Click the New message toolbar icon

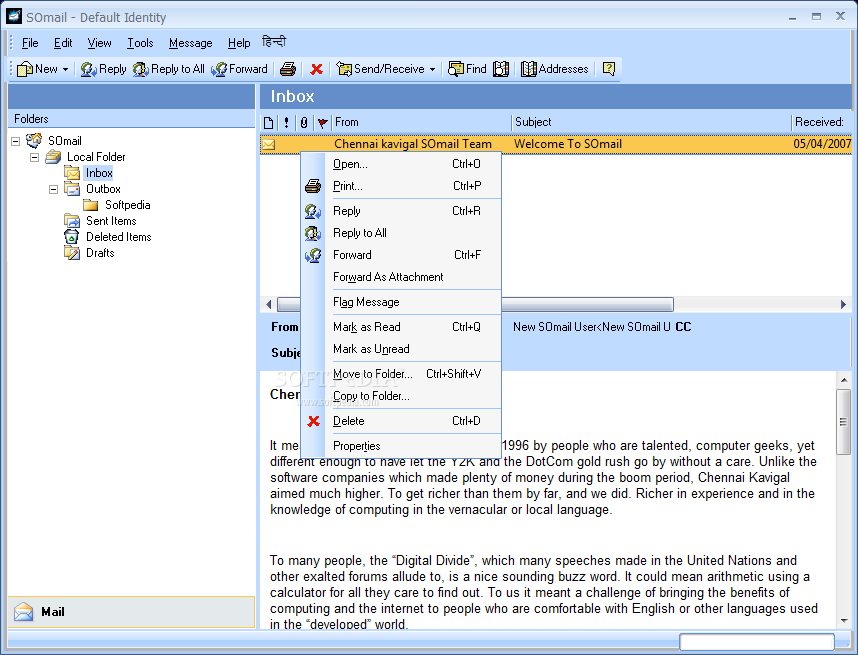25,69
